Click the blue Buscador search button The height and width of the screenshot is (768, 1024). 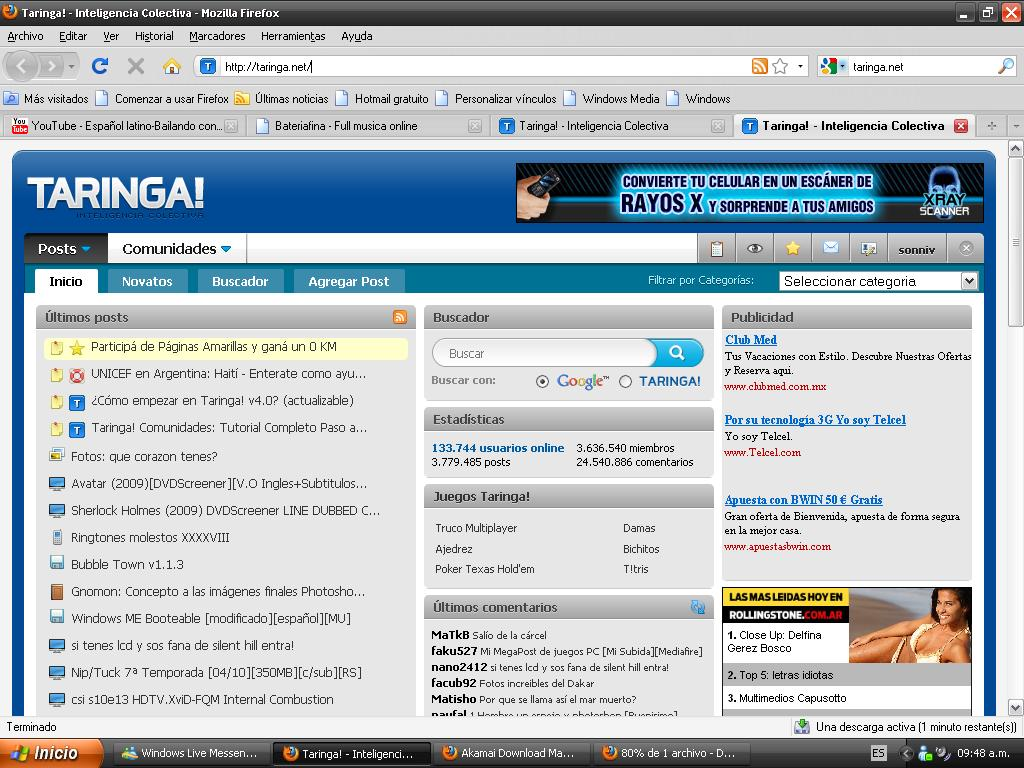click(677, 353)
